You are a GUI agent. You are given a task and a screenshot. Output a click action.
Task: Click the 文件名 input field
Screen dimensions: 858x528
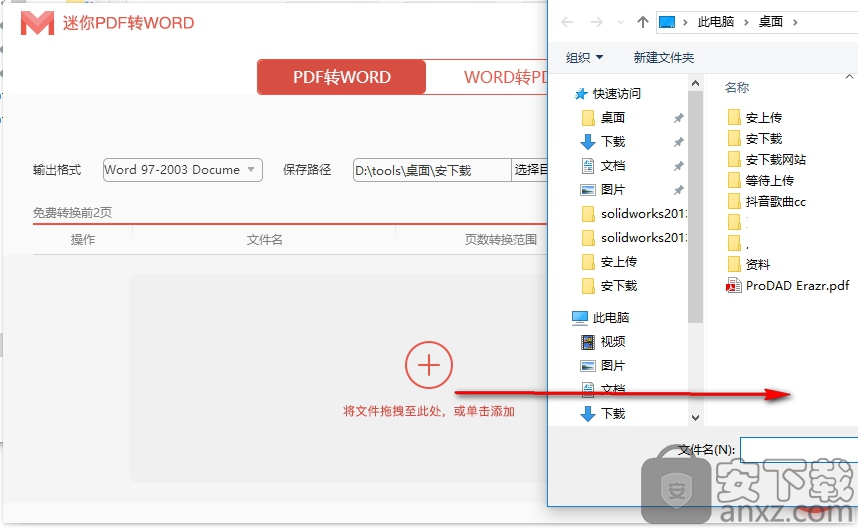pyautogui.click(x=798, y=449)
